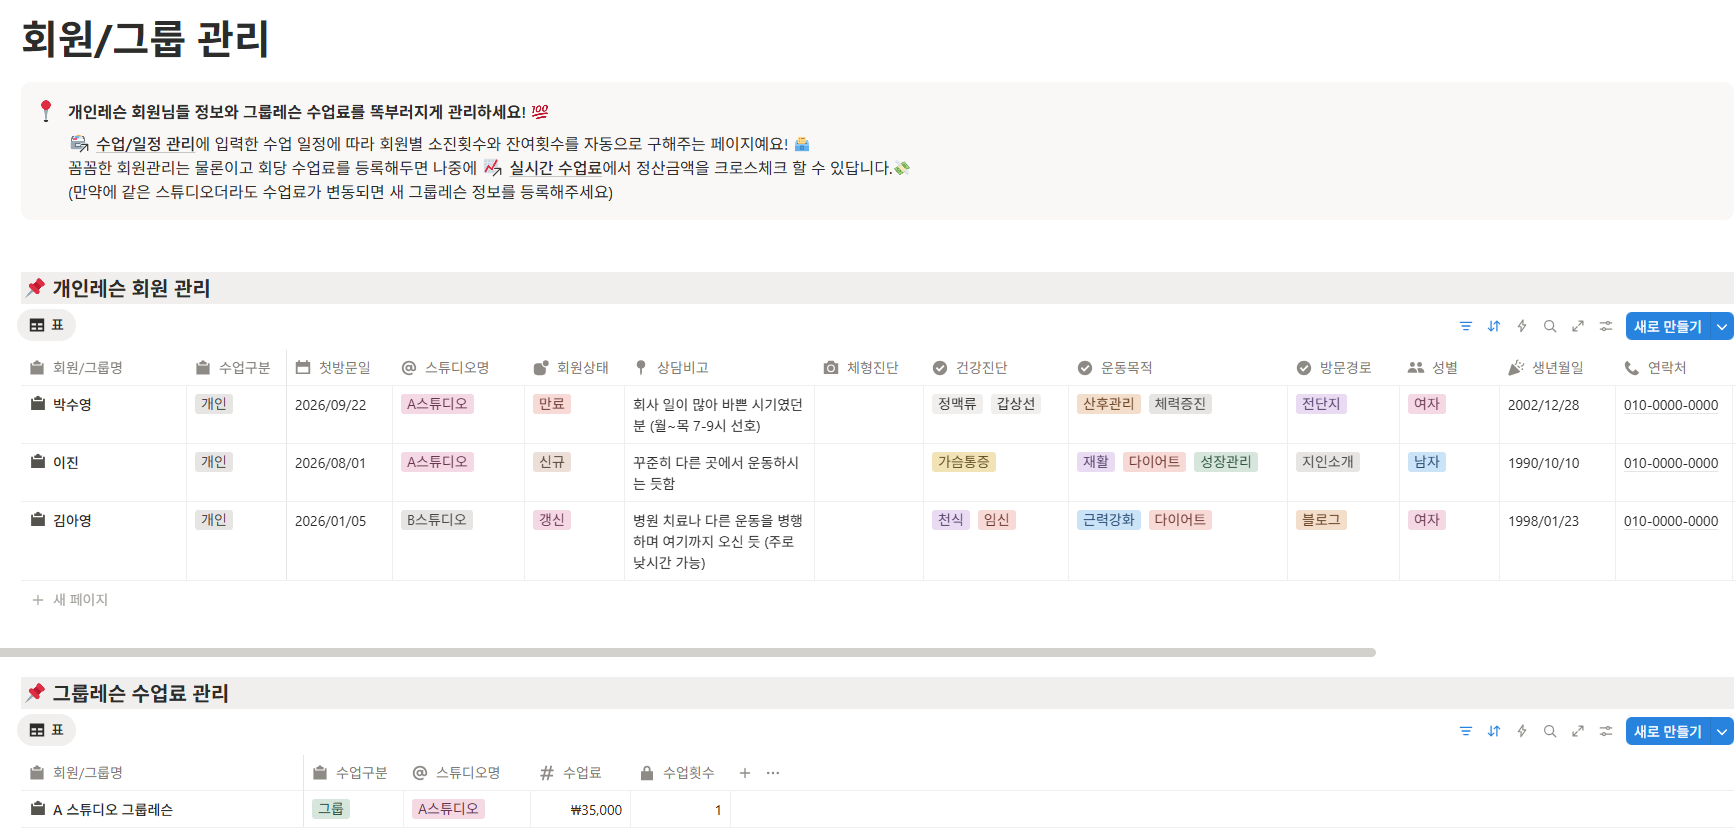Image resolution: width=1736 pixels, height=839 pixels.
Task: Open 회원/그룹명 column header in 개인레슨 table
Action: (x=104, y=368)
